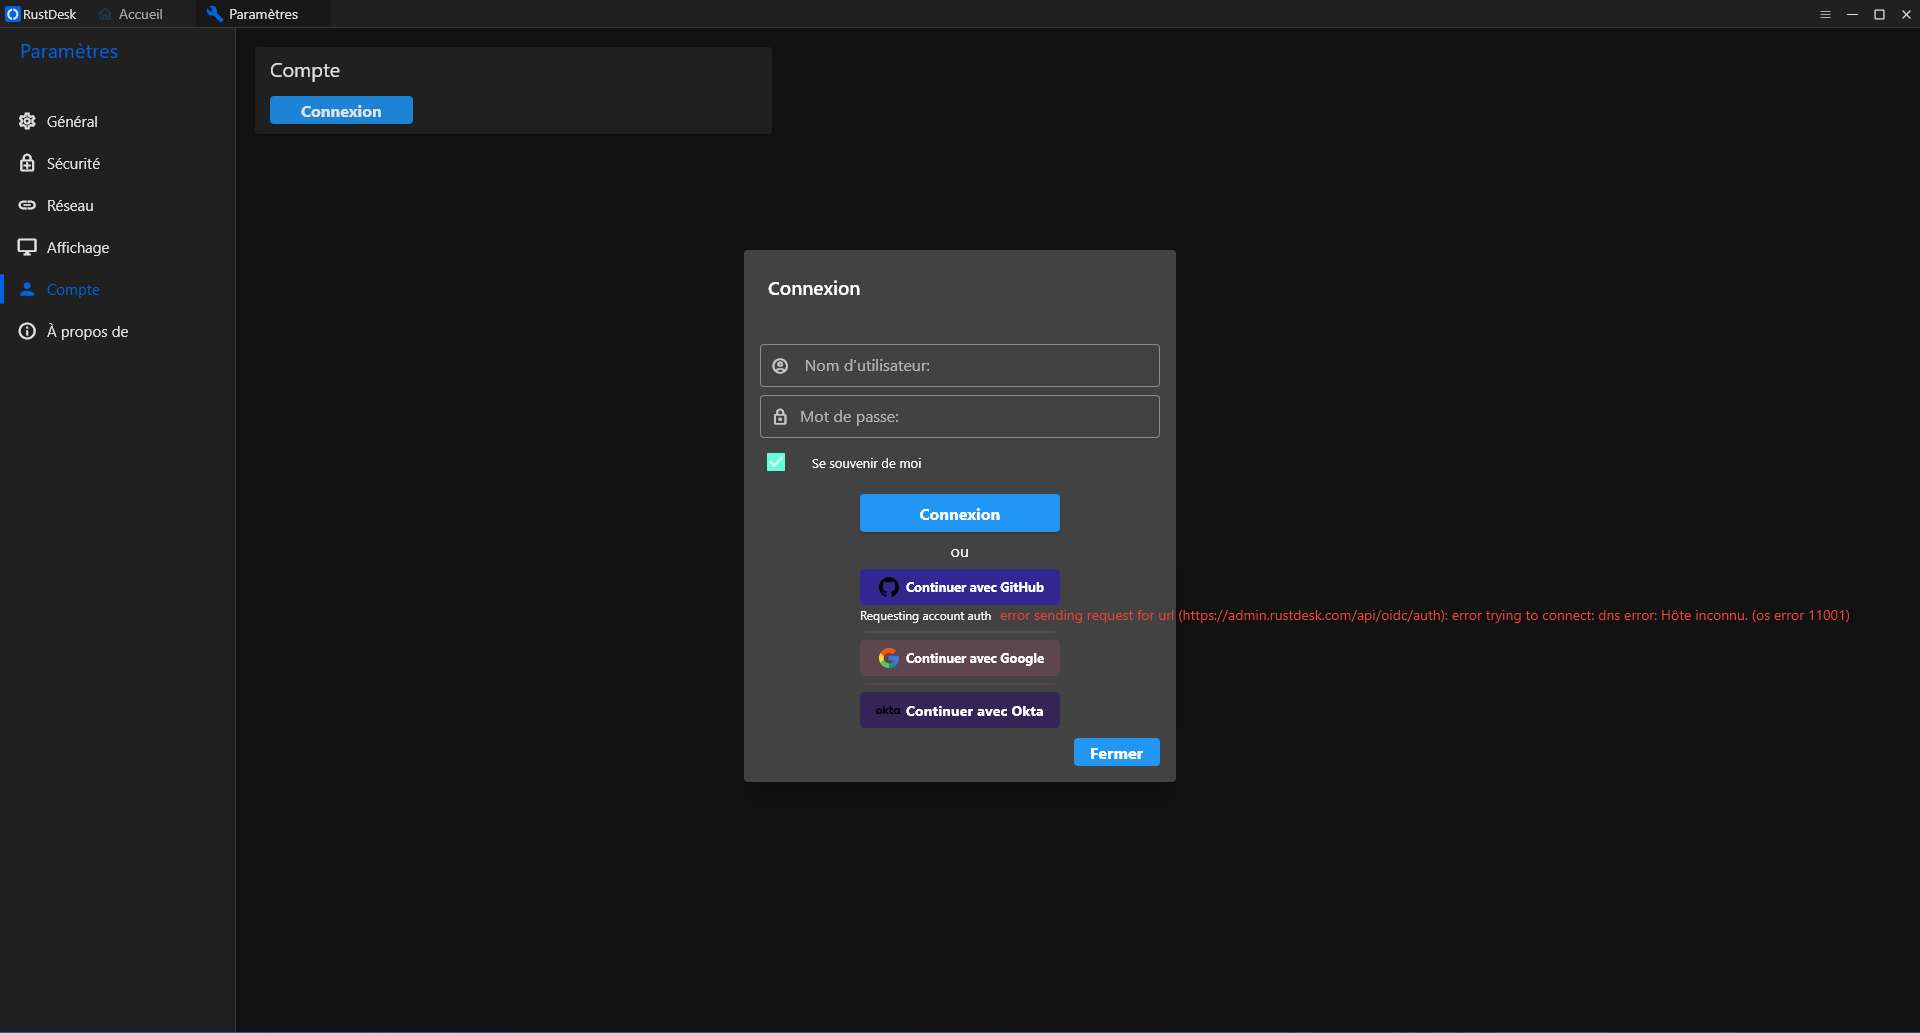
Task: Close the dialog with the Fermer button
Action: click(1116, 752)
